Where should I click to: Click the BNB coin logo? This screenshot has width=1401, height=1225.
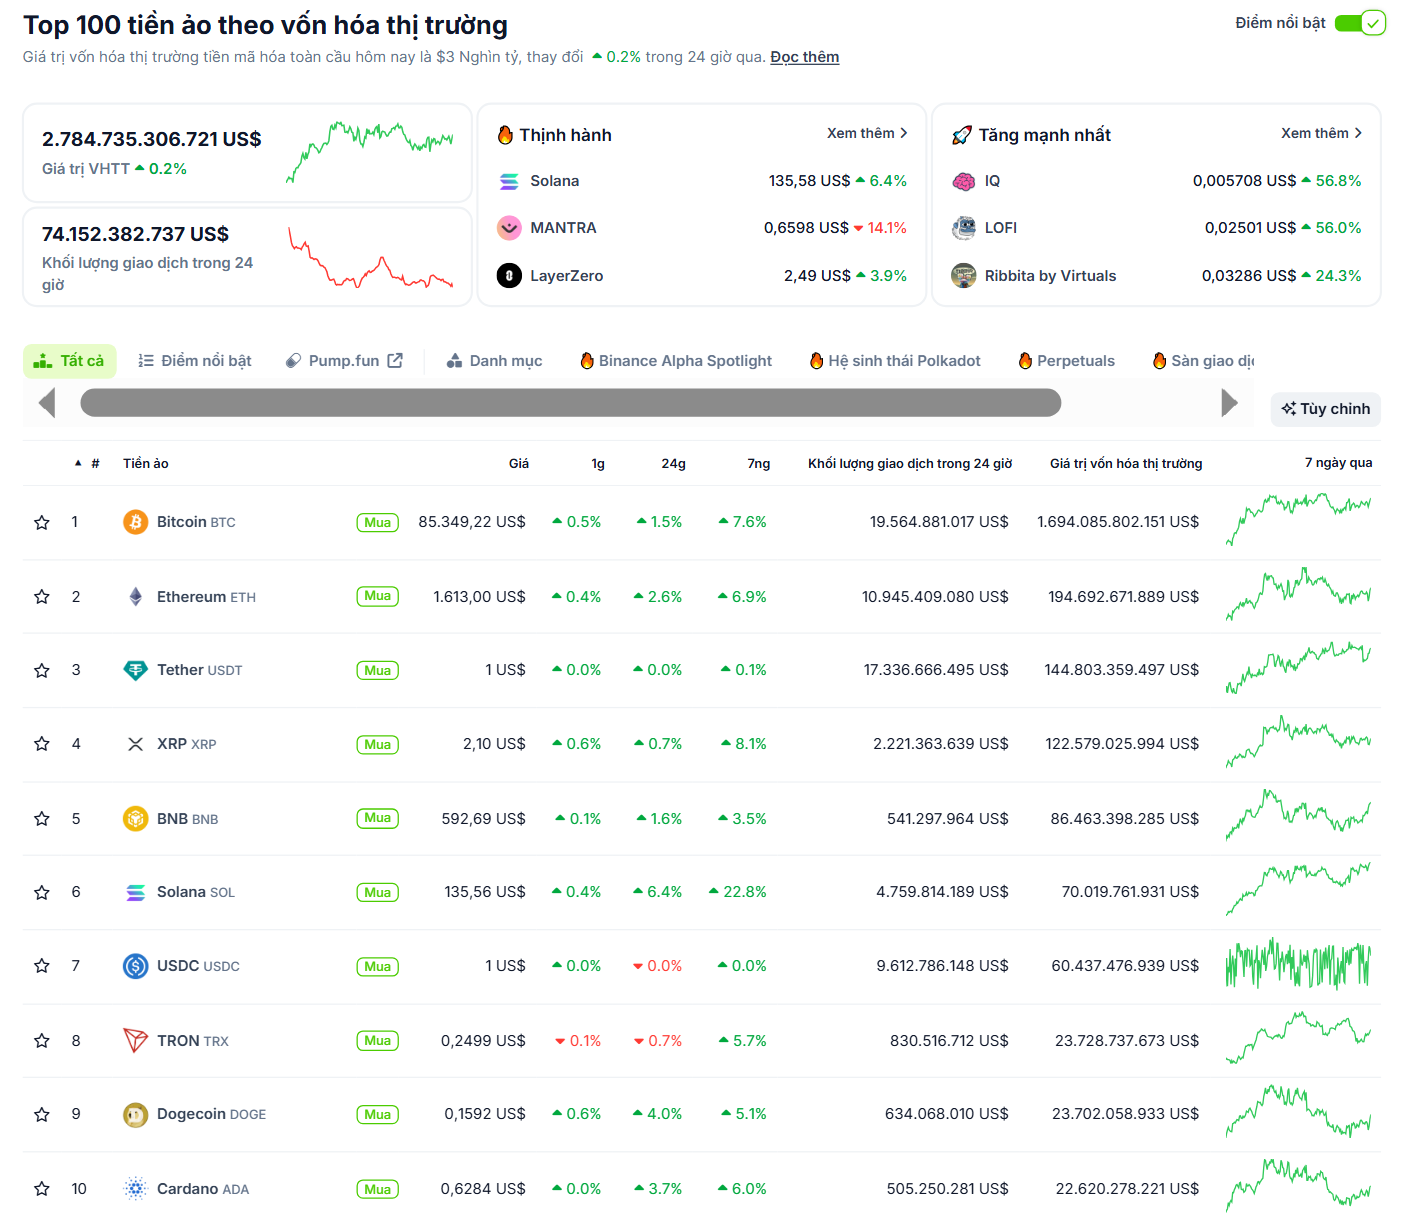[x=135, y=819]
